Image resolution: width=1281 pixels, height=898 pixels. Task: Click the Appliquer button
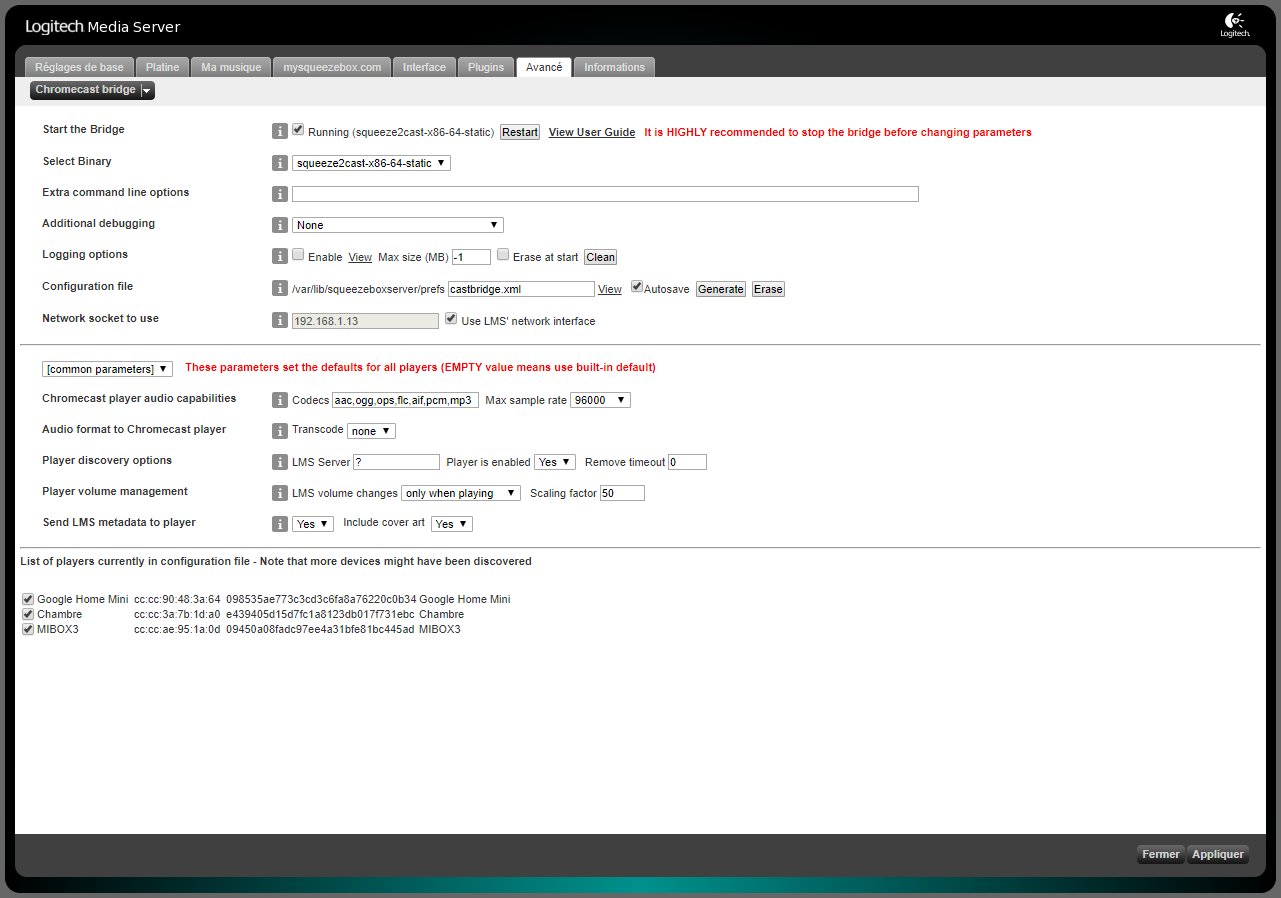(x=1218, y=854)
